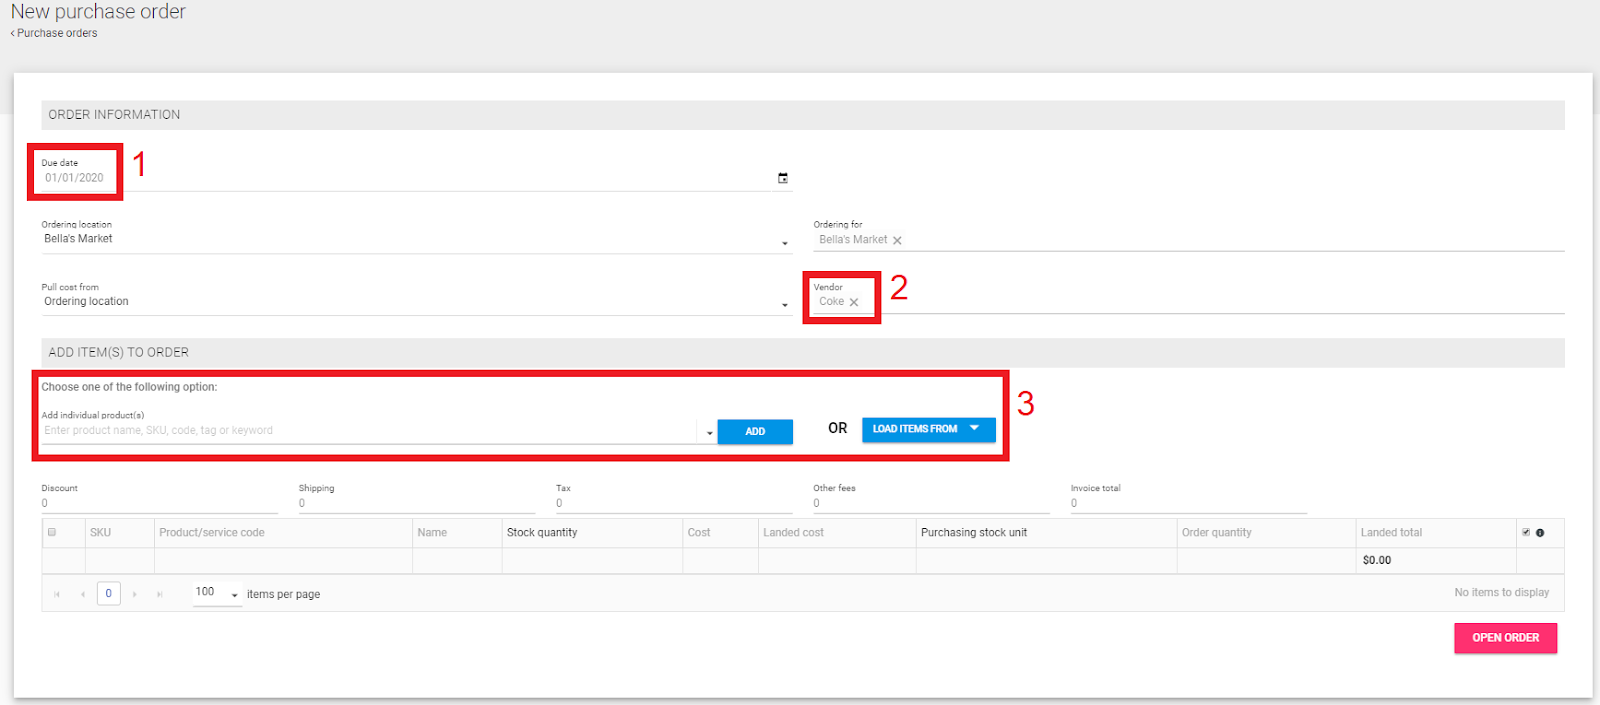Click the blue Add button
This screenshot has height=705, width=1600.
tap(755, 431)
